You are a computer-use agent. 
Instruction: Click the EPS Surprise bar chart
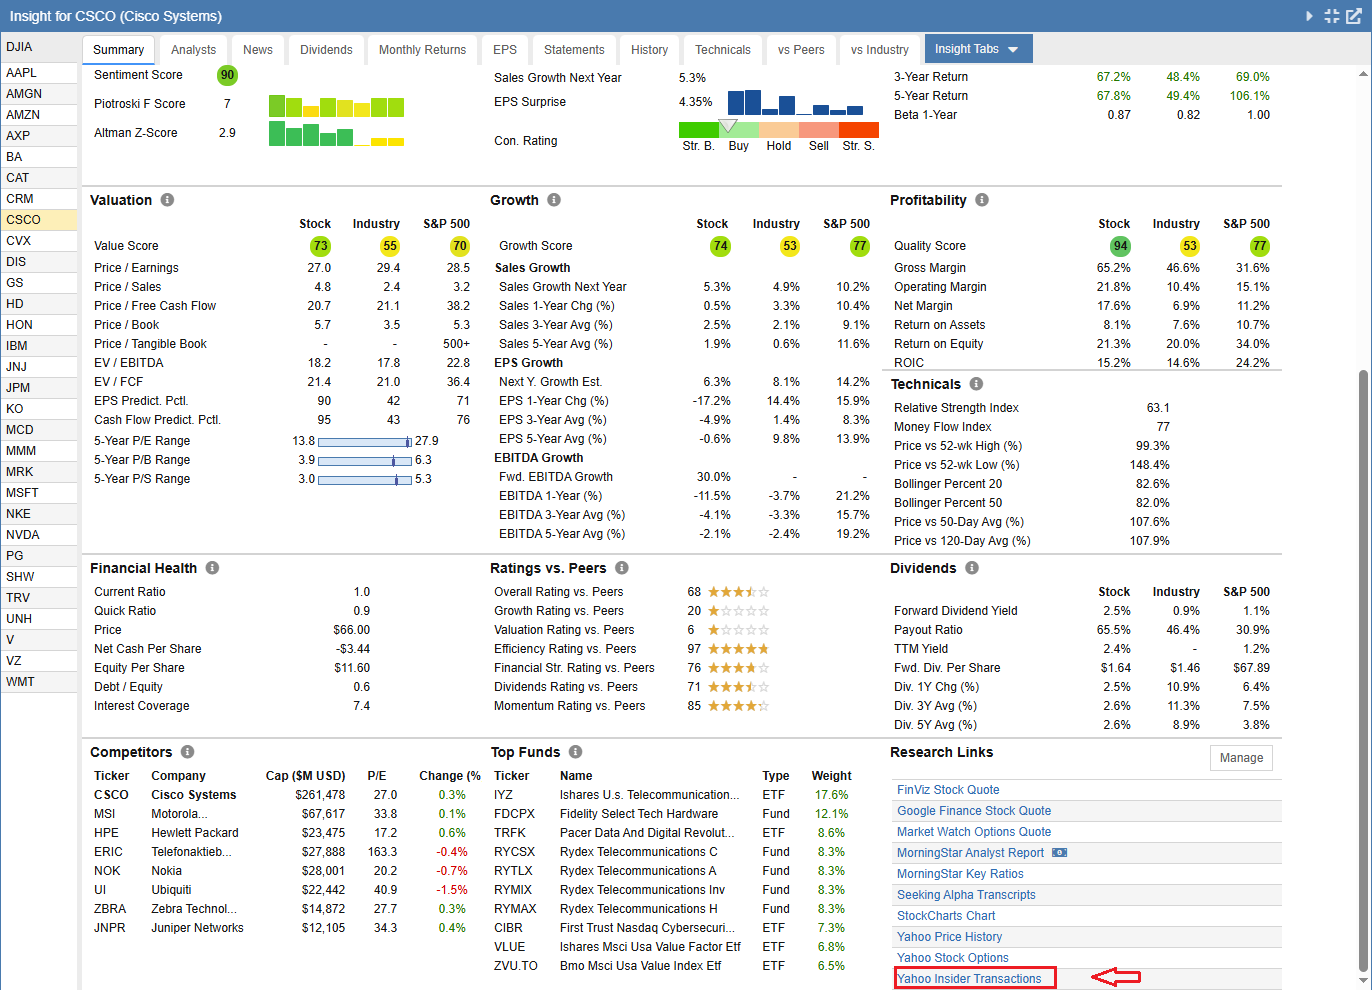796,102
